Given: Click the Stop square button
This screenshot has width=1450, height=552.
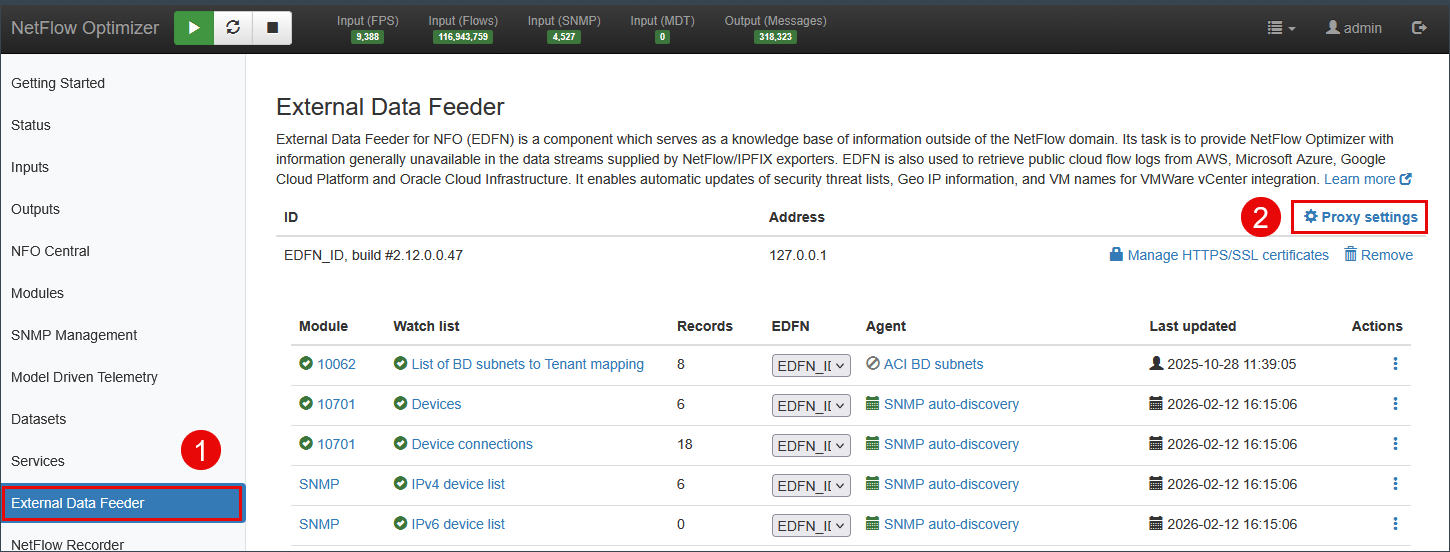Looking at the screenshot, I should click(272, 28).
